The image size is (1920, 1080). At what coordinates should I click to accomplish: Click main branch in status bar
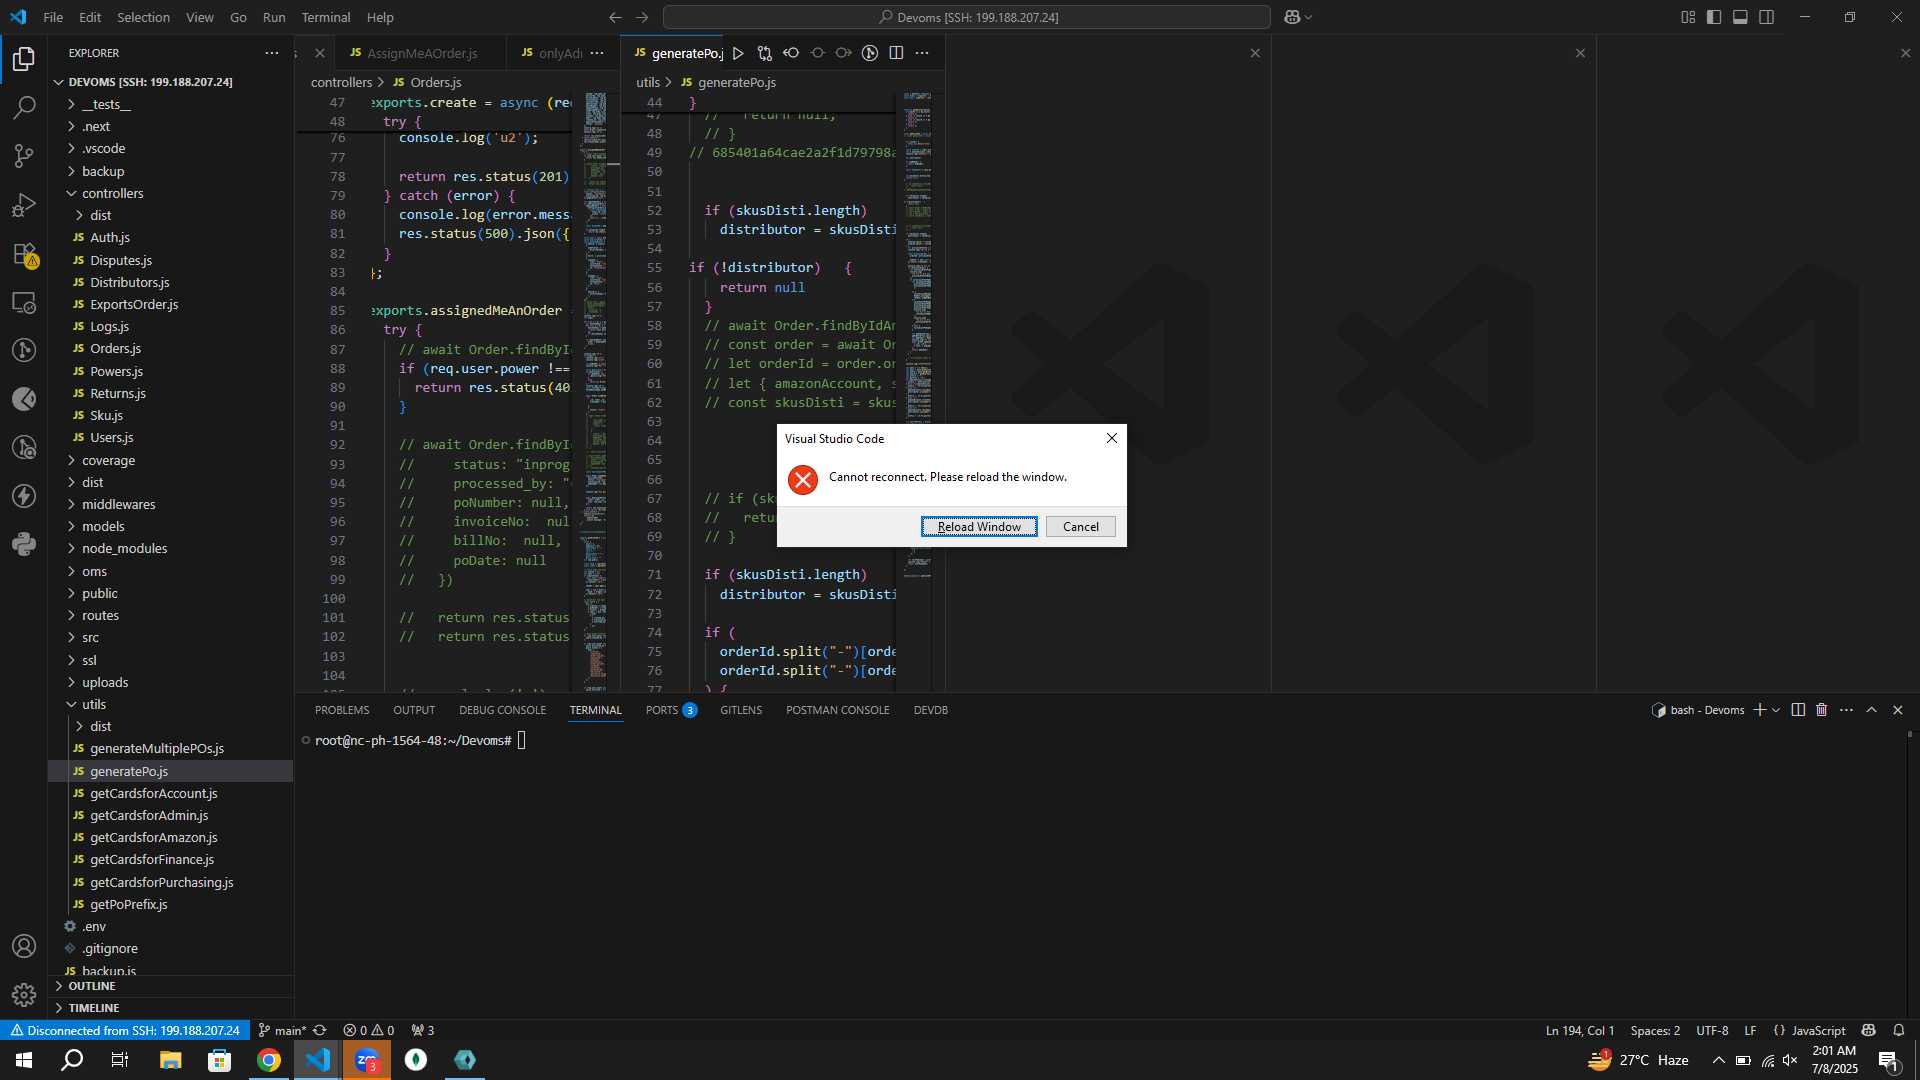[x=282, y=1031]
